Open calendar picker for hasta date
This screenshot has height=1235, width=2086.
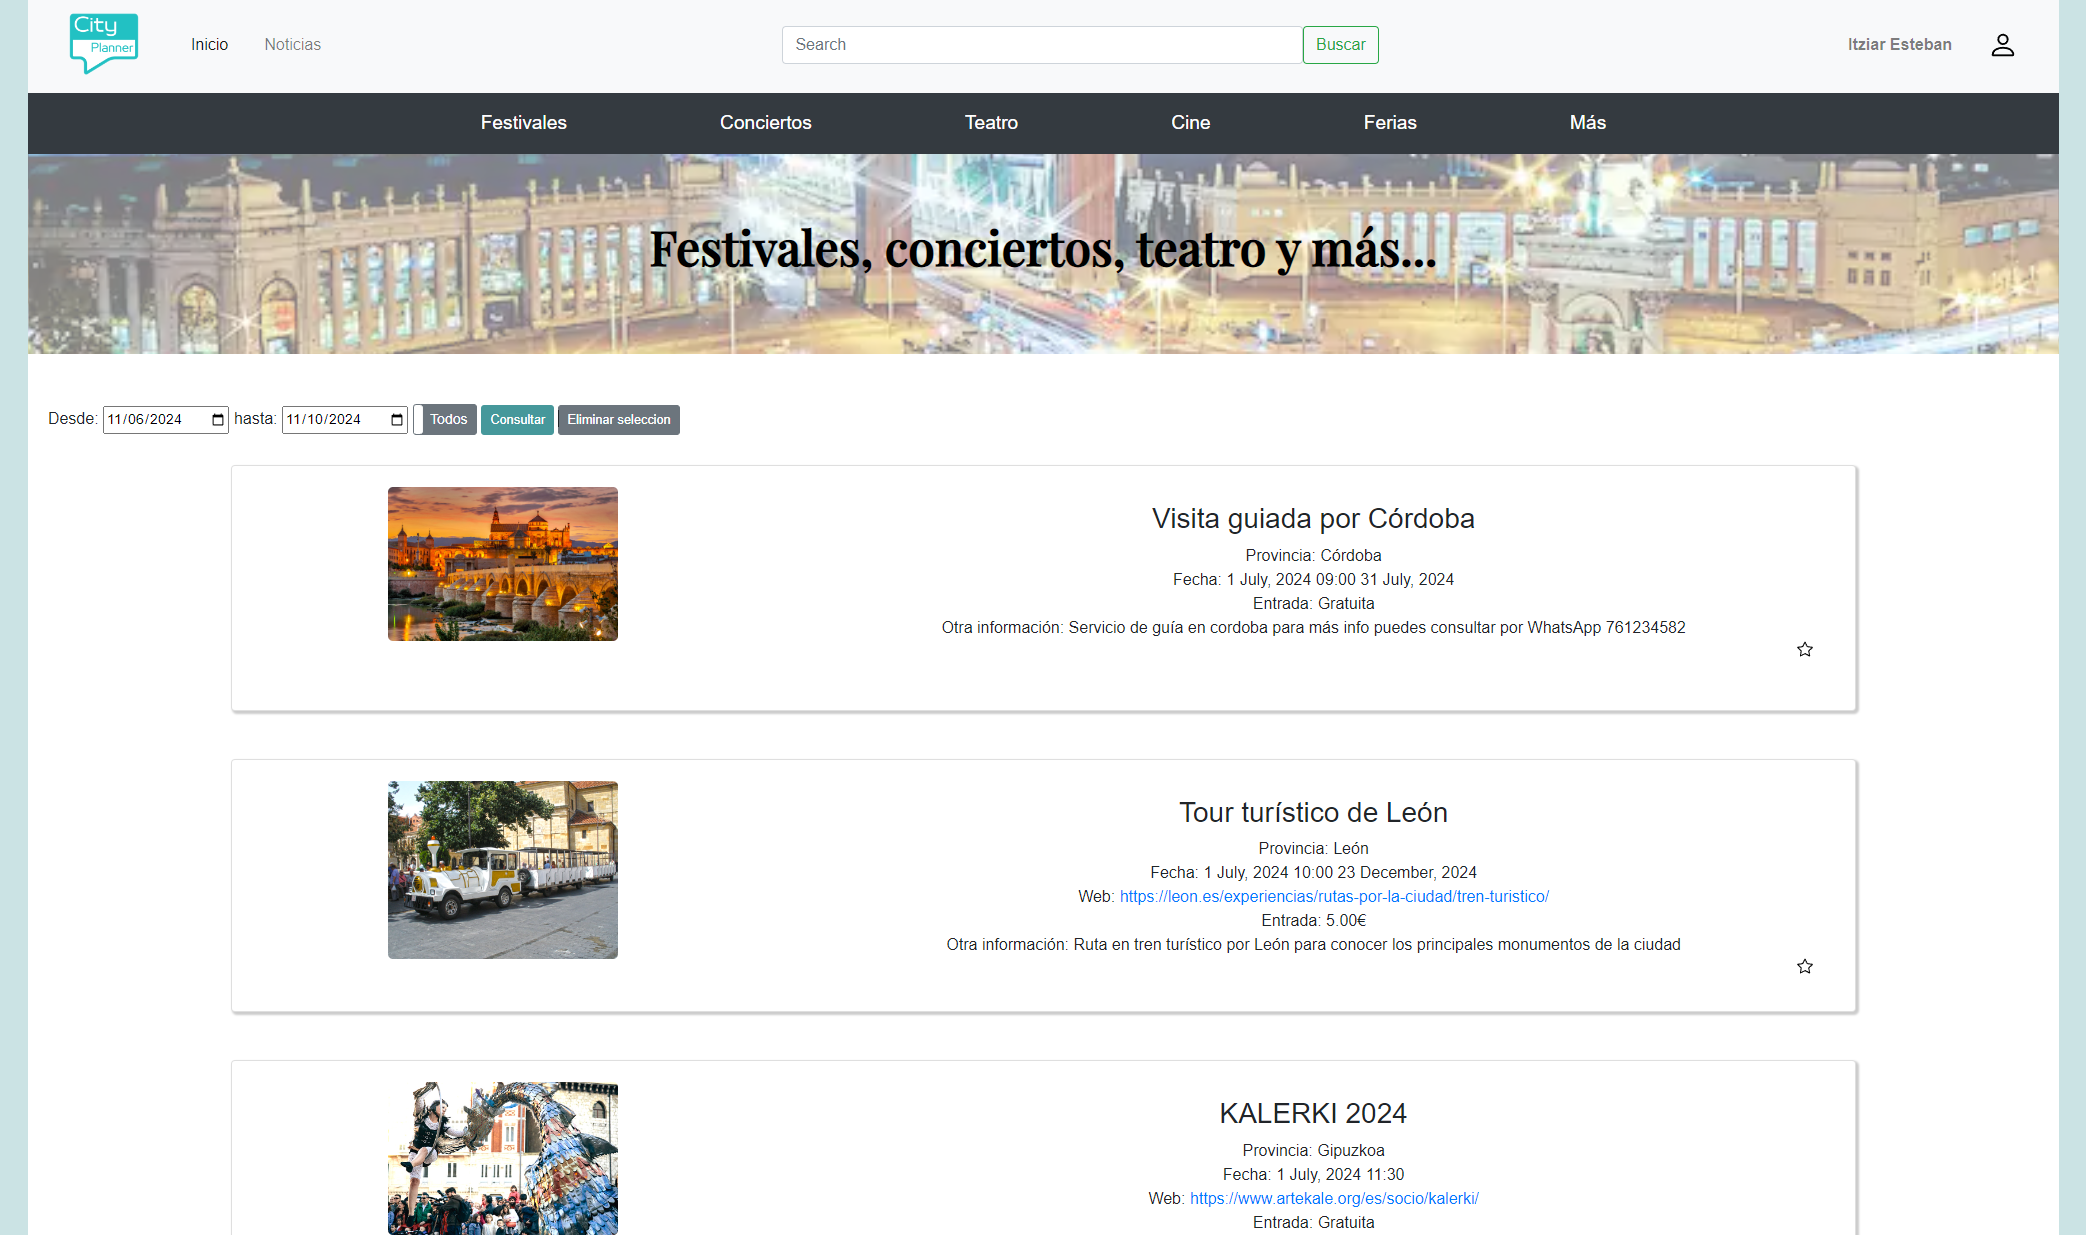coord(397,420)
